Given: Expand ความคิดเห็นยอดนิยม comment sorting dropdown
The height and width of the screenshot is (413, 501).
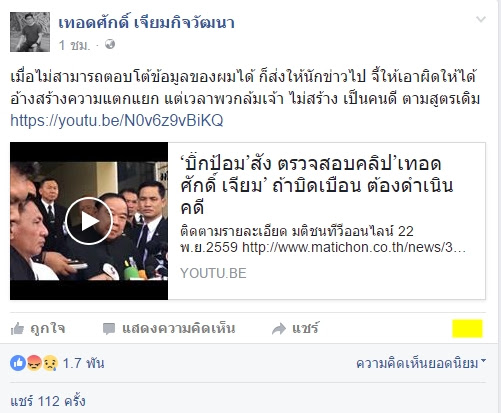Looking at the screenshot, I should 421,363.
